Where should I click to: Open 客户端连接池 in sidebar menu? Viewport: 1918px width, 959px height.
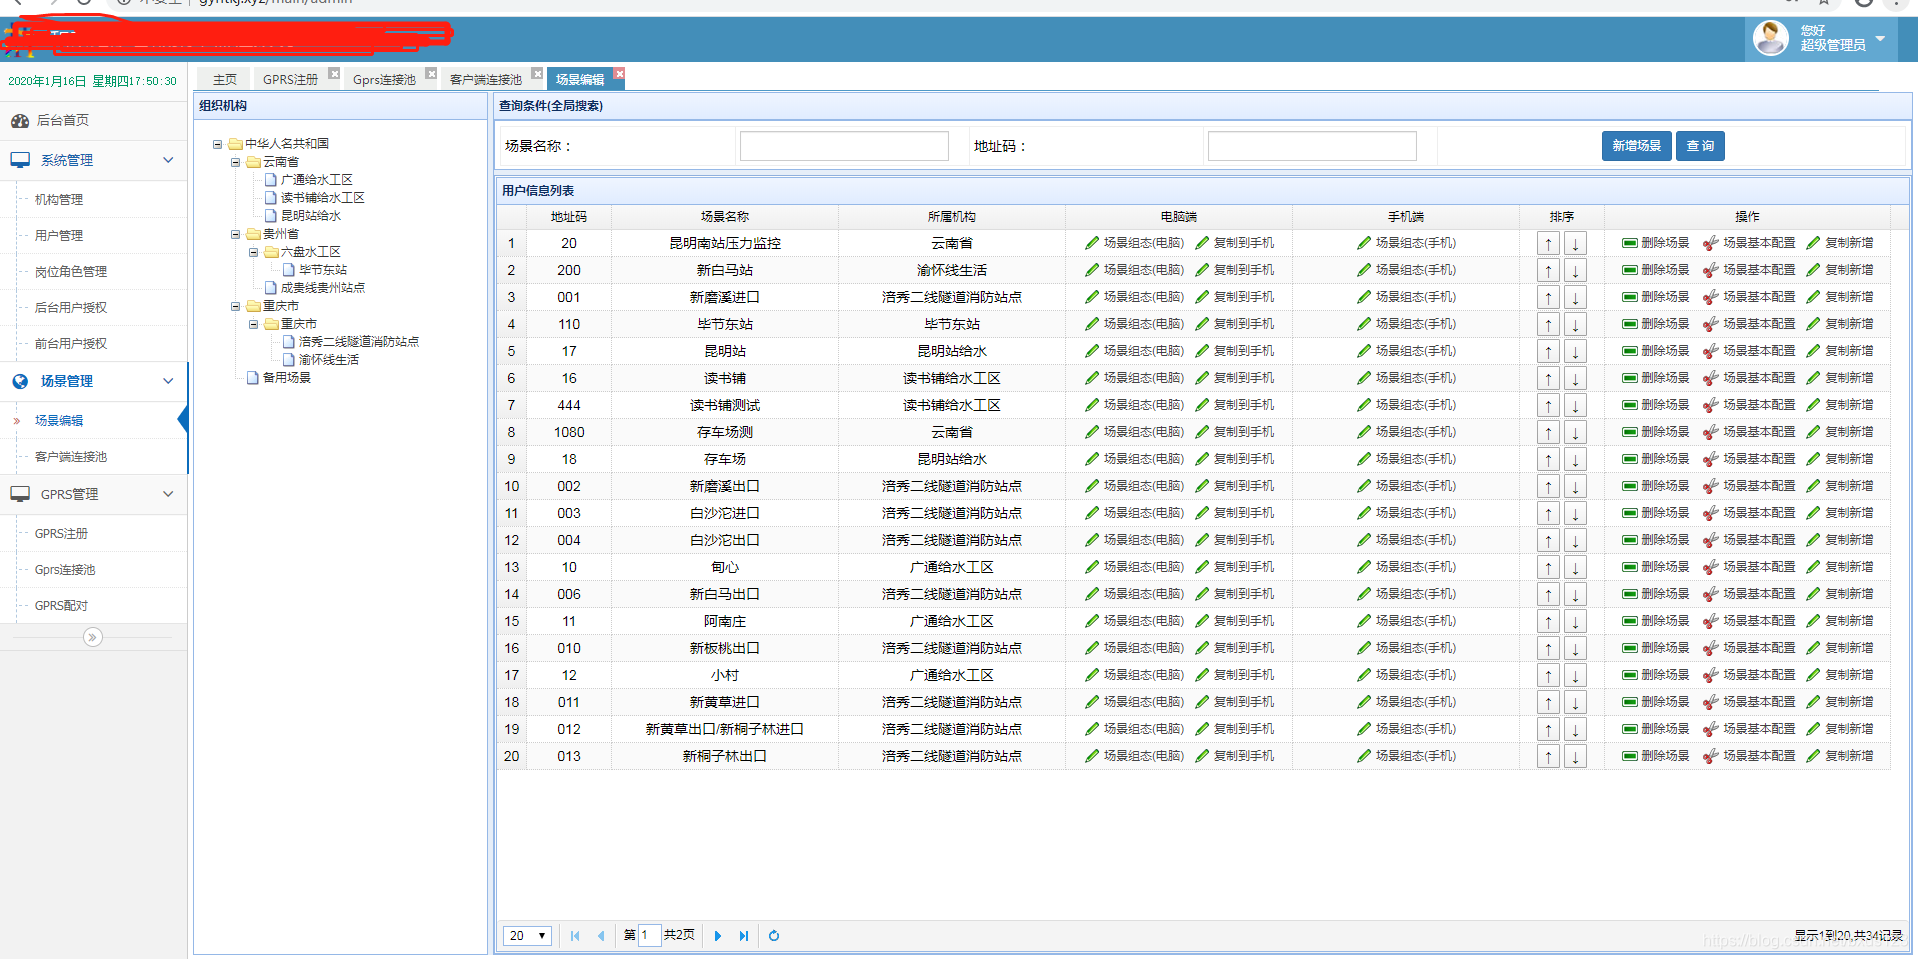pos(71,457)
